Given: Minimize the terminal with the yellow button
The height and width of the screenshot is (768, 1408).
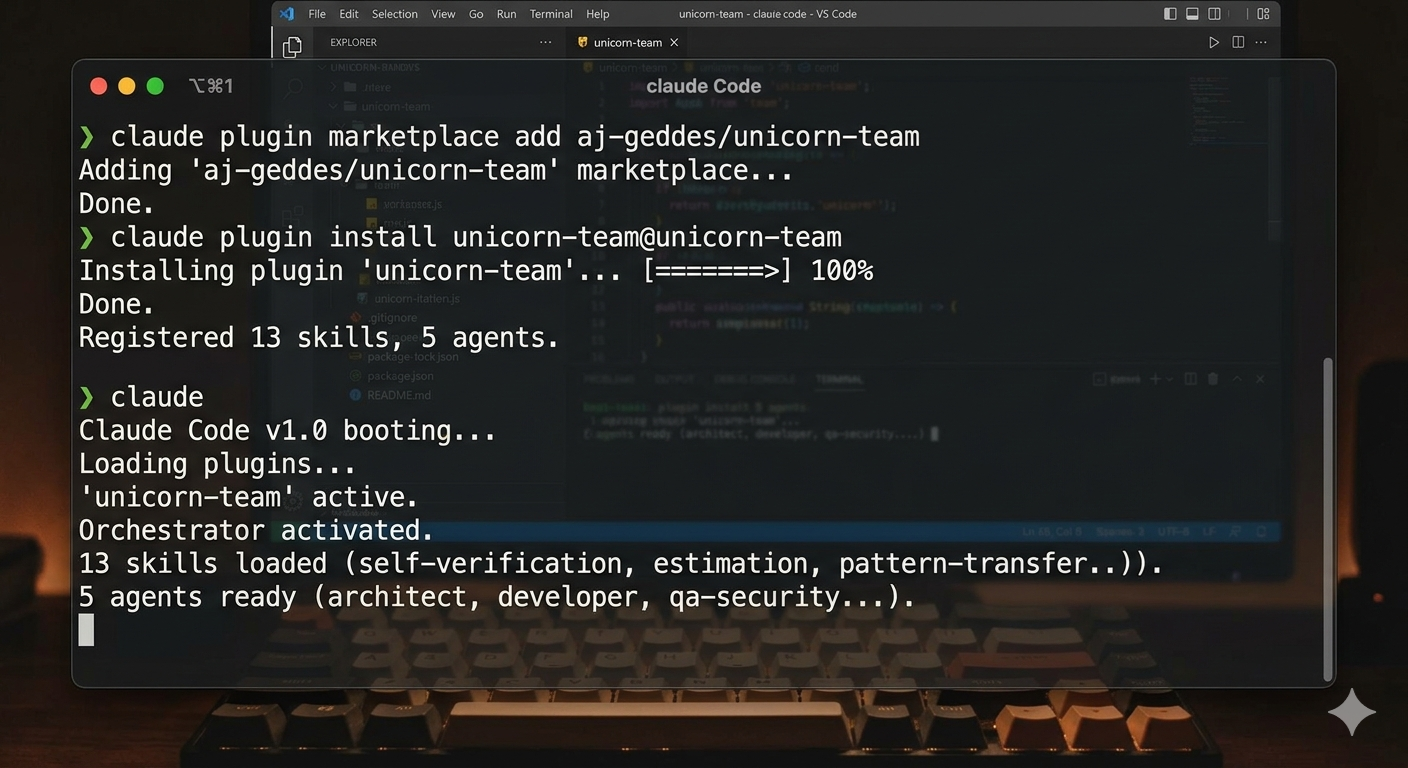Looking at the screenshot, I should (126, 86).
